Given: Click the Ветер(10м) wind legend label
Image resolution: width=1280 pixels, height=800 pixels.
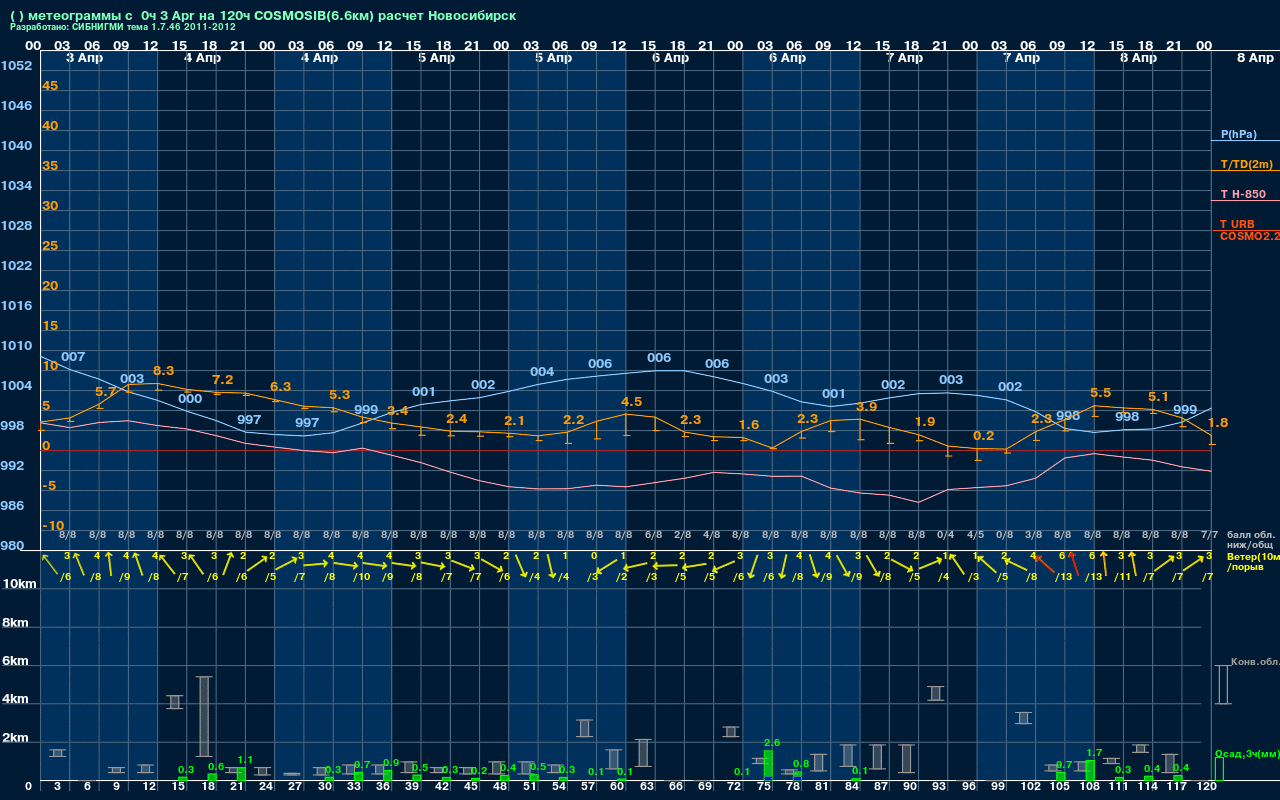Looking at the screenshot, I should (x=1252, y=556).
